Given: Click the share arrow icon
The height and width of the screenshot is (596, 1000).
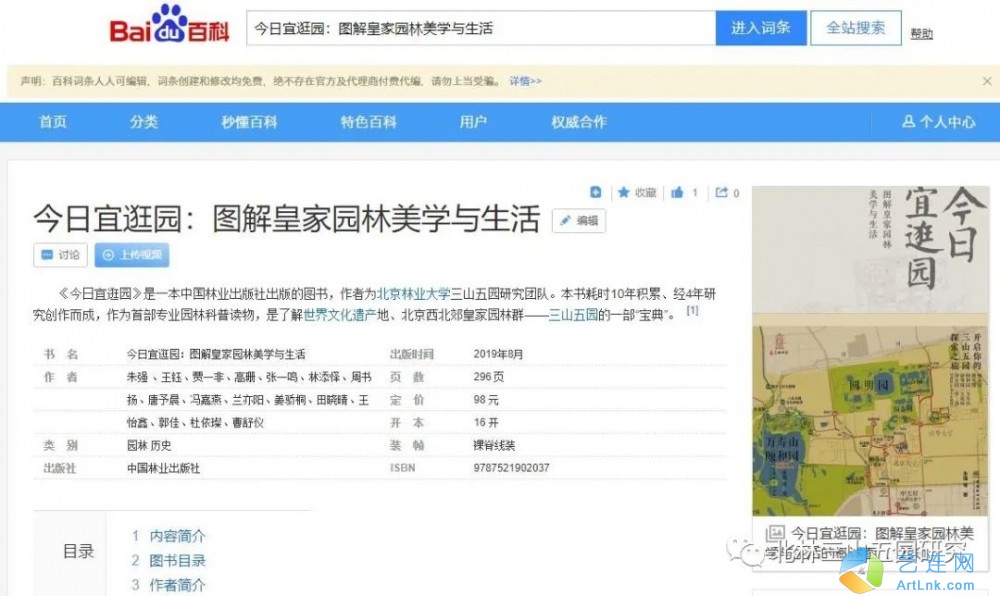Looking at the screenshot, I should pos(721,192).
